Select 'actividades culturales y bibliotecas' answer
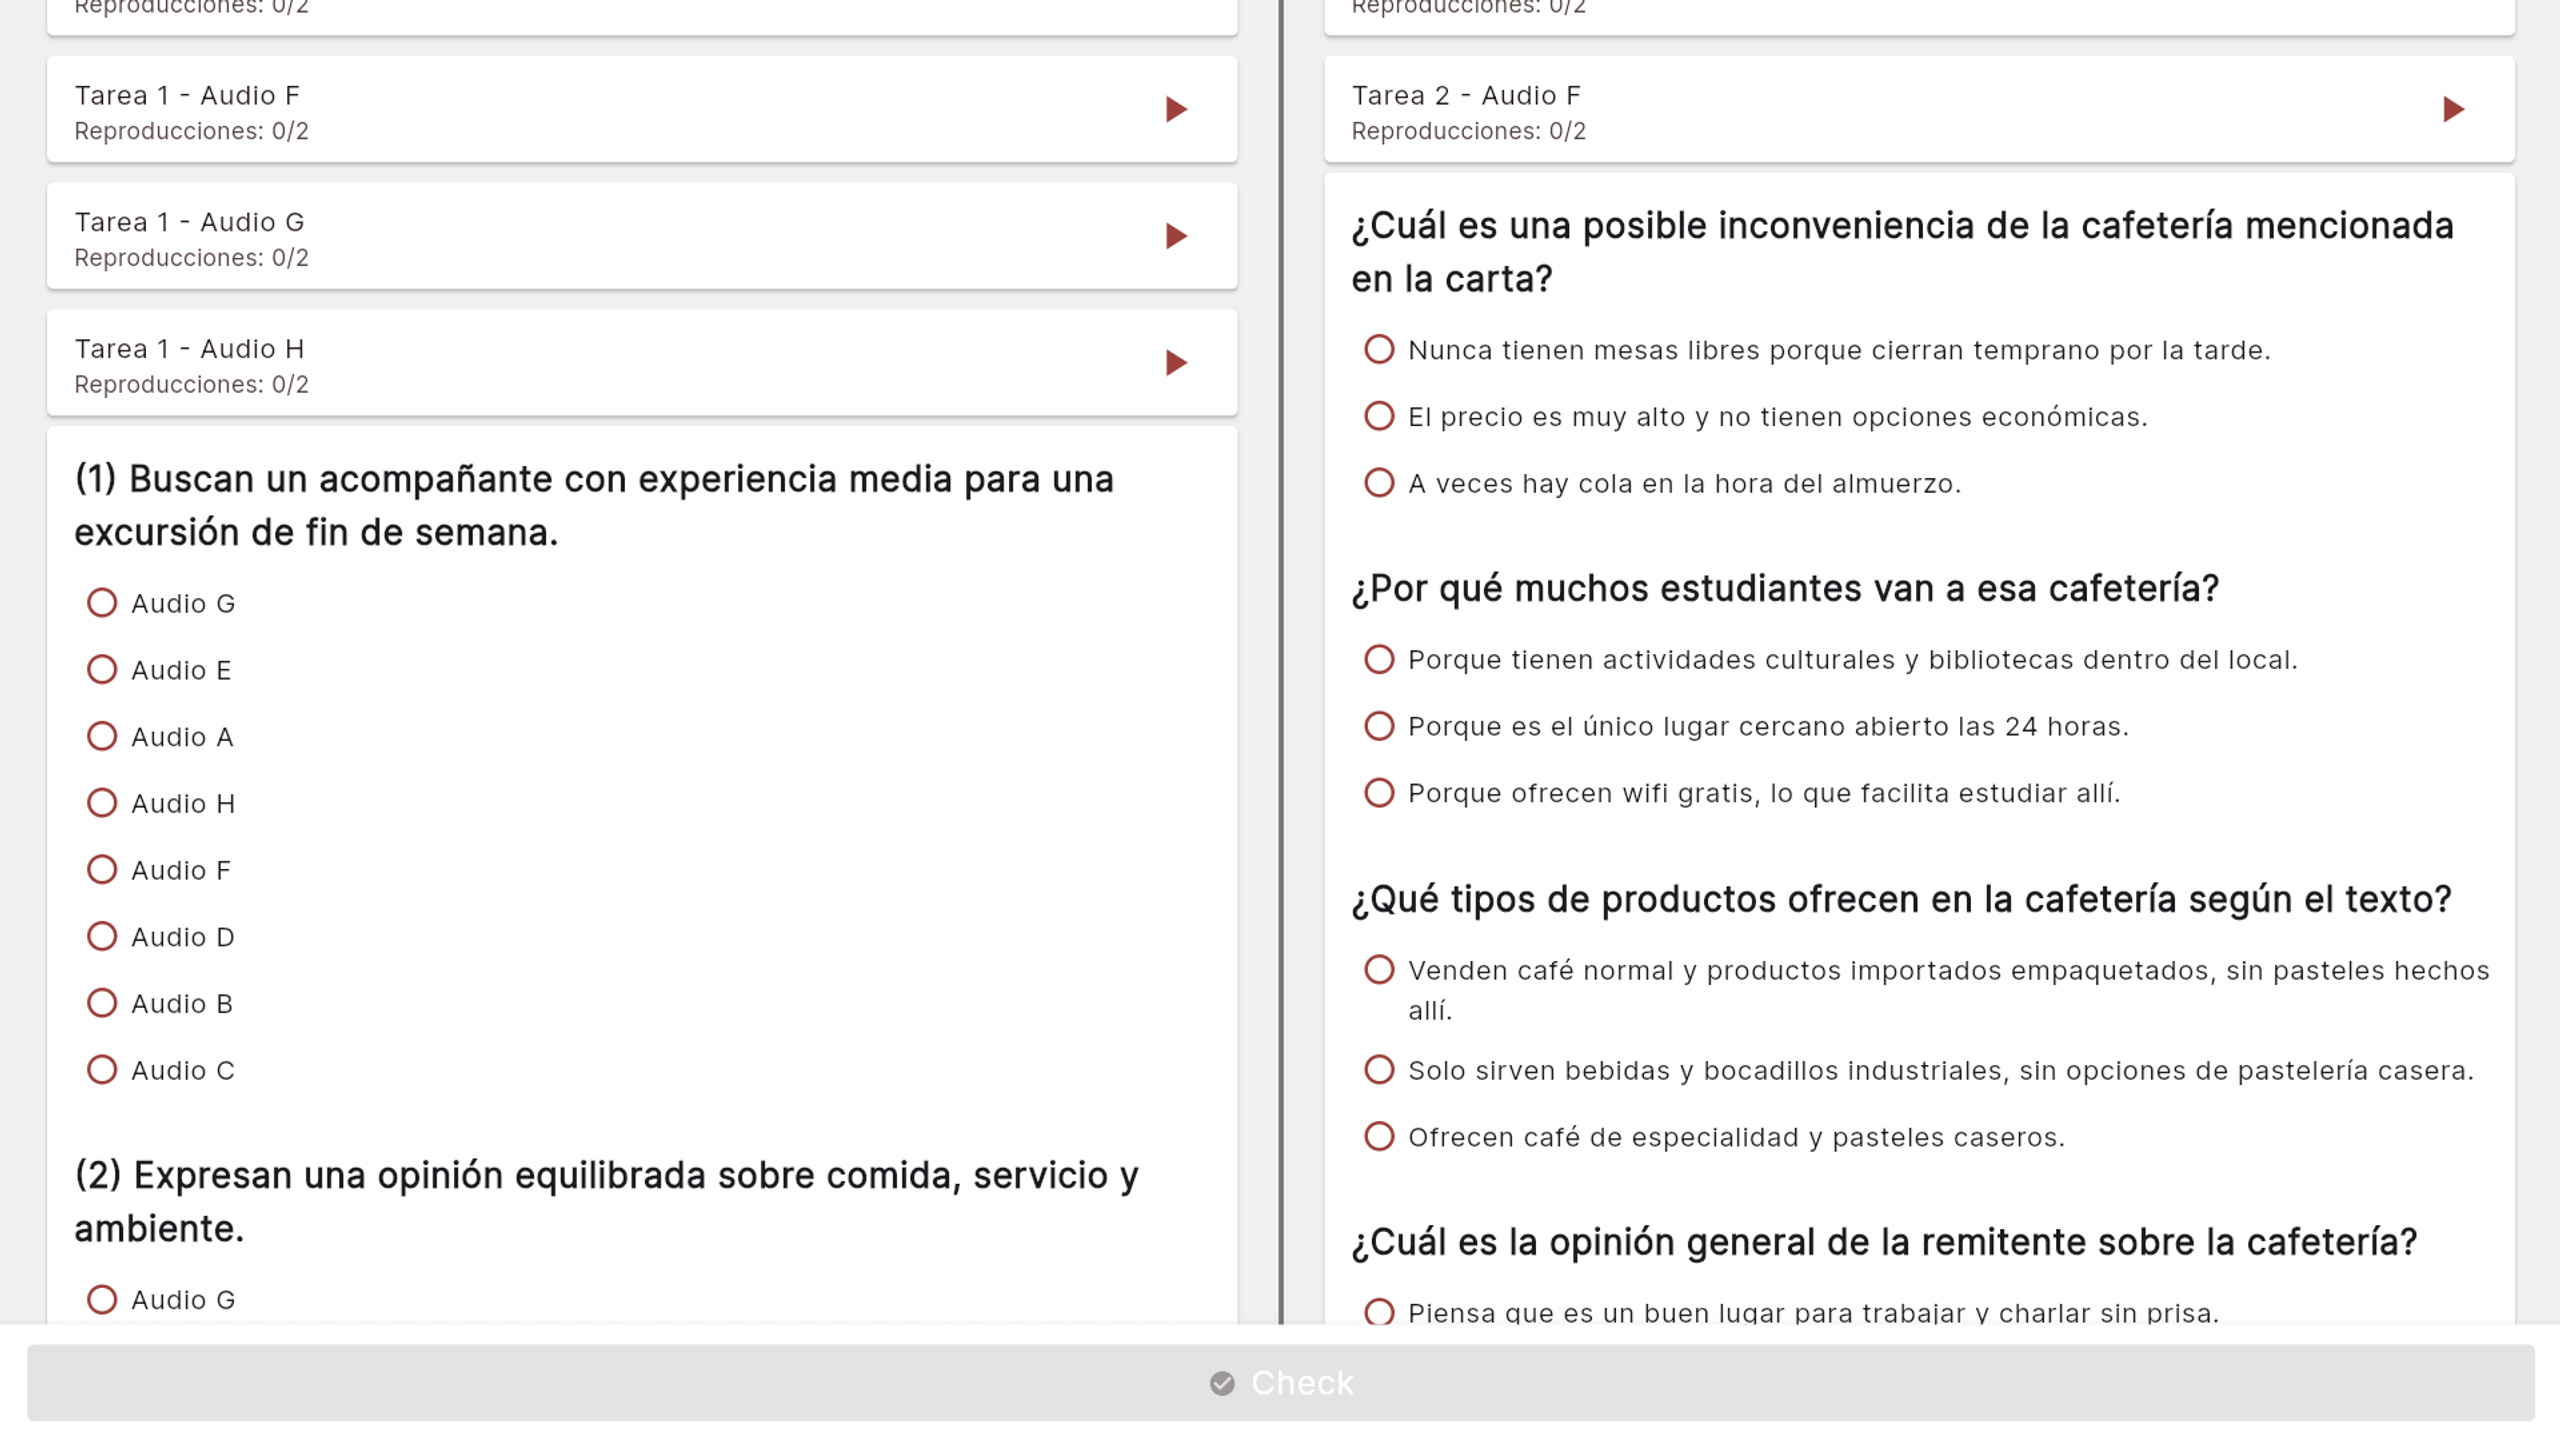 1379,660
